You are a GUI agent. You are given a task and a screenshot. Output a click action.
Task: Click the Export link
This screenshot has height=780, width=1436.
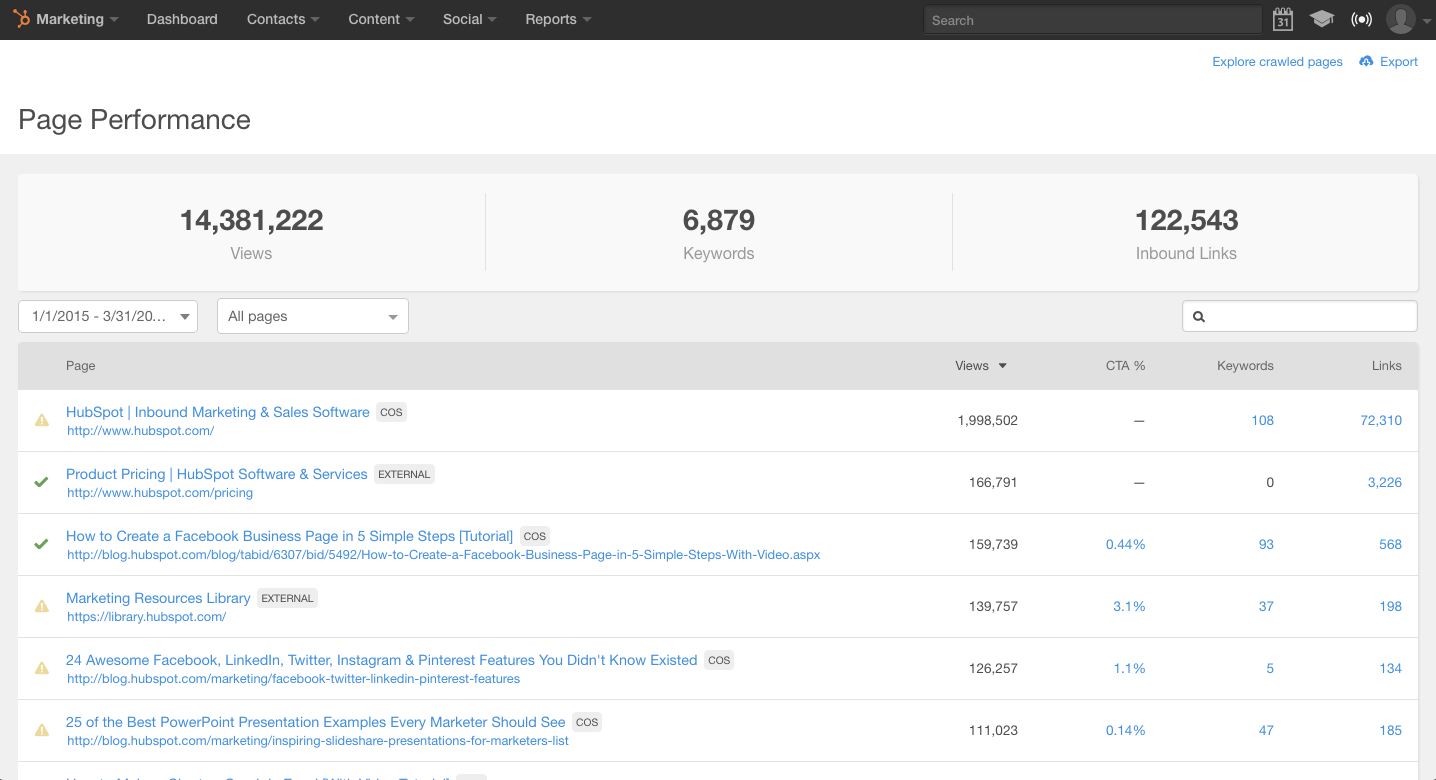[1399, 61]
